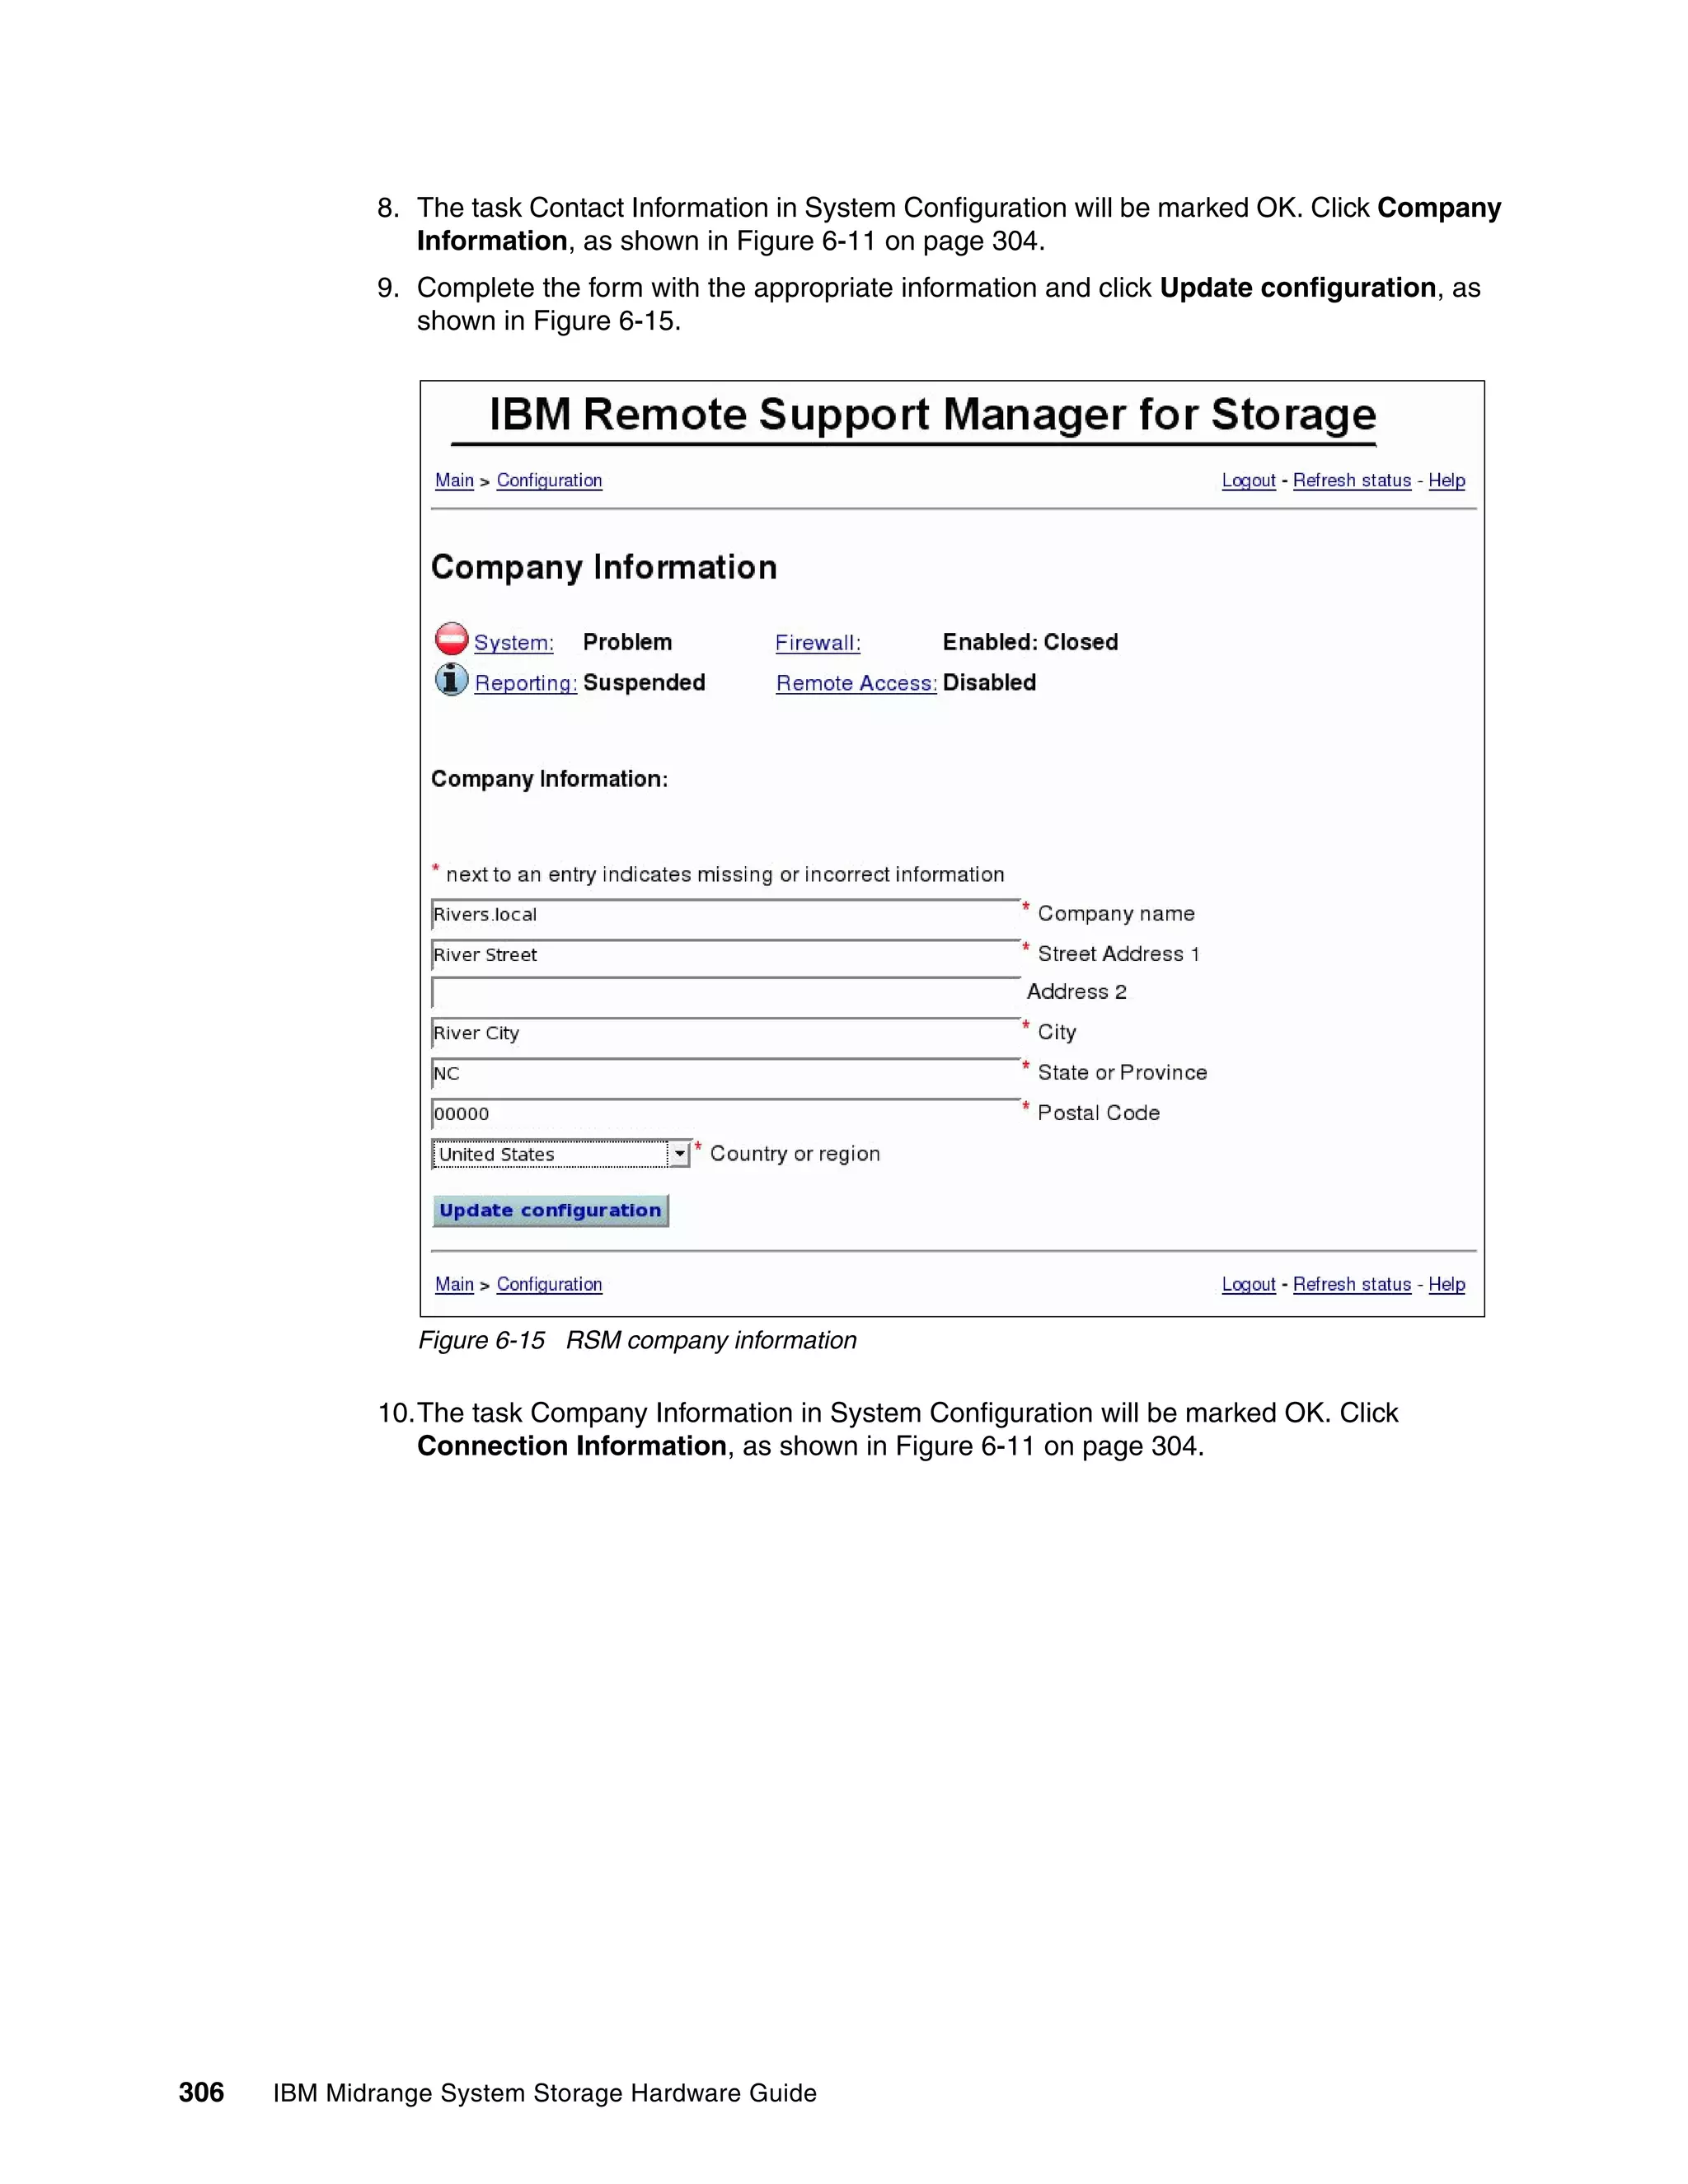Click the 'Figure 6-15 RSM company information' caption
The image size is (1688, 2184).
click(637, 1340)
